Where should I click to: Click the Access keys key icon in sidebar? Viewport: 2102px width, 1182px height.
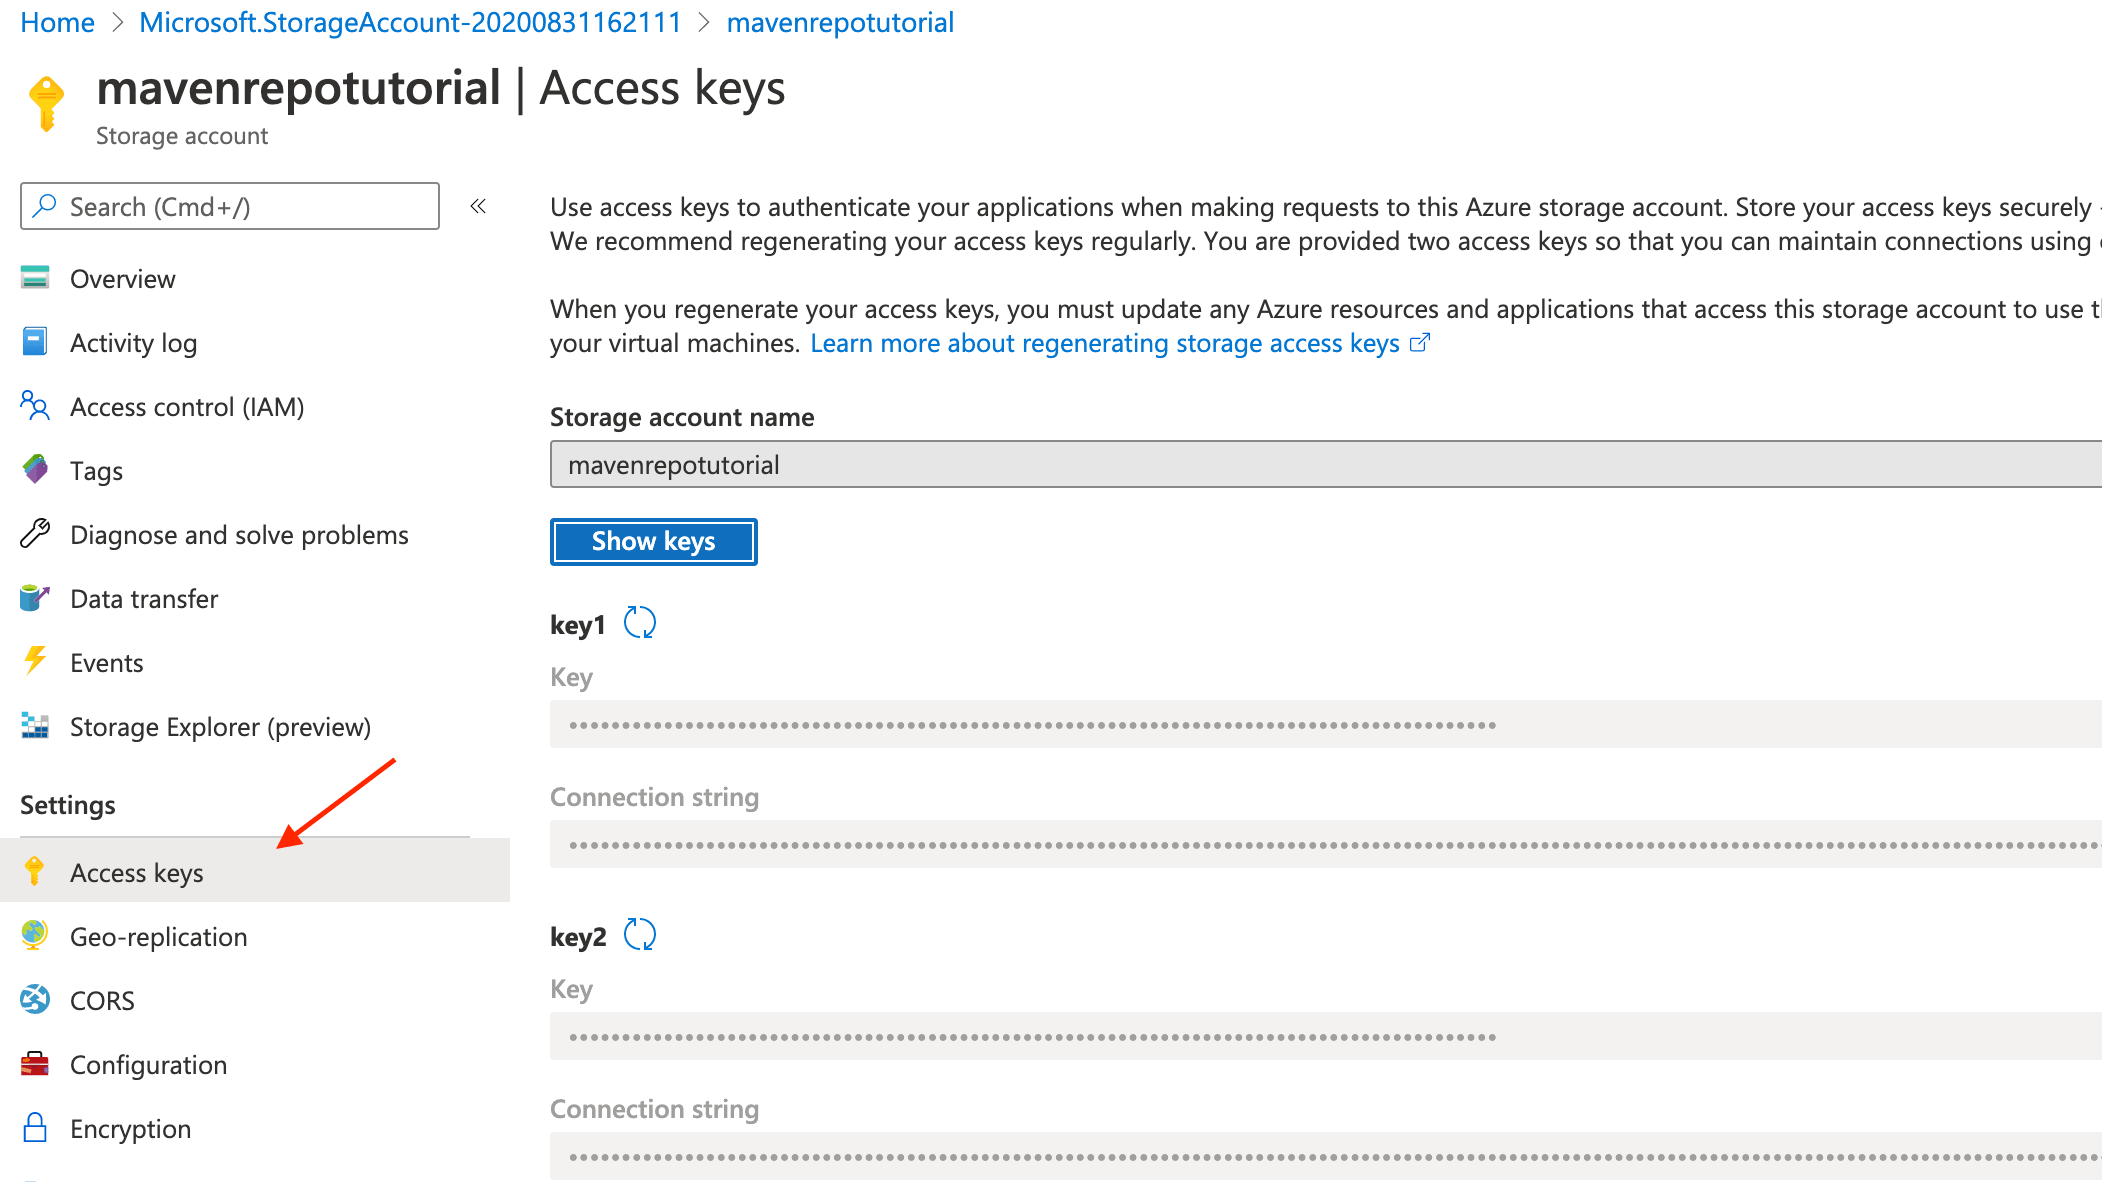(35, 872)
